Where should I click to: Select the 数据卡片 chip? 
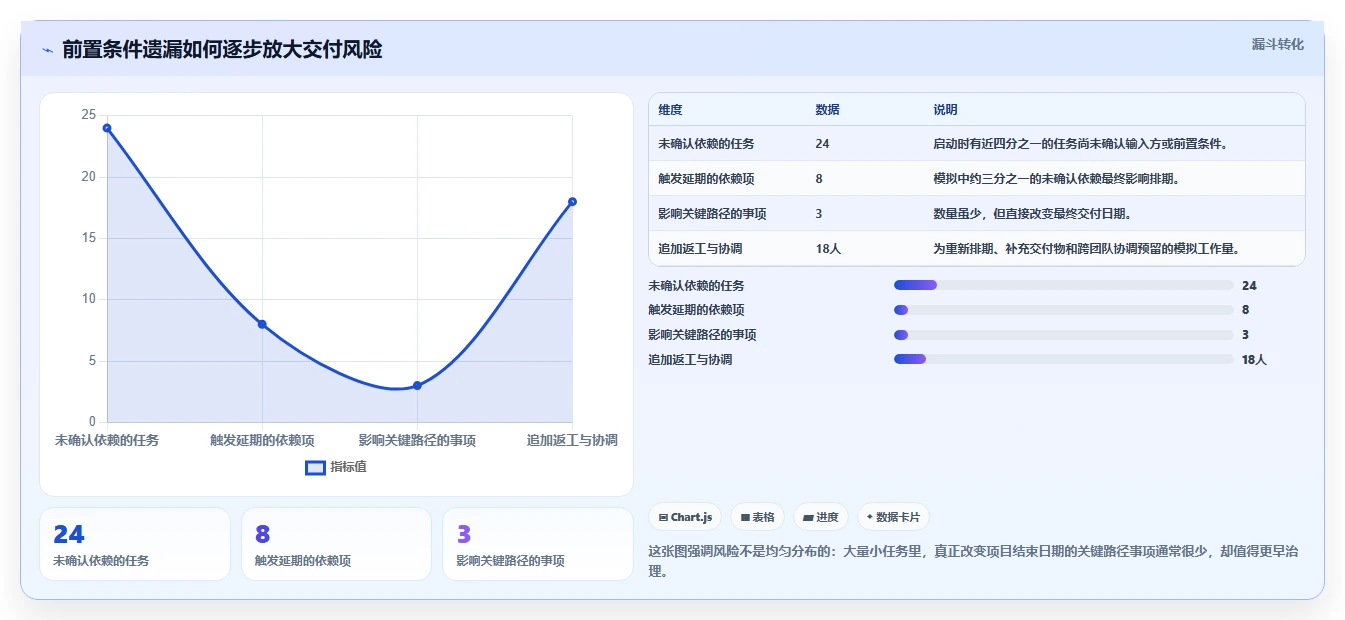click(x=893, y=517)
